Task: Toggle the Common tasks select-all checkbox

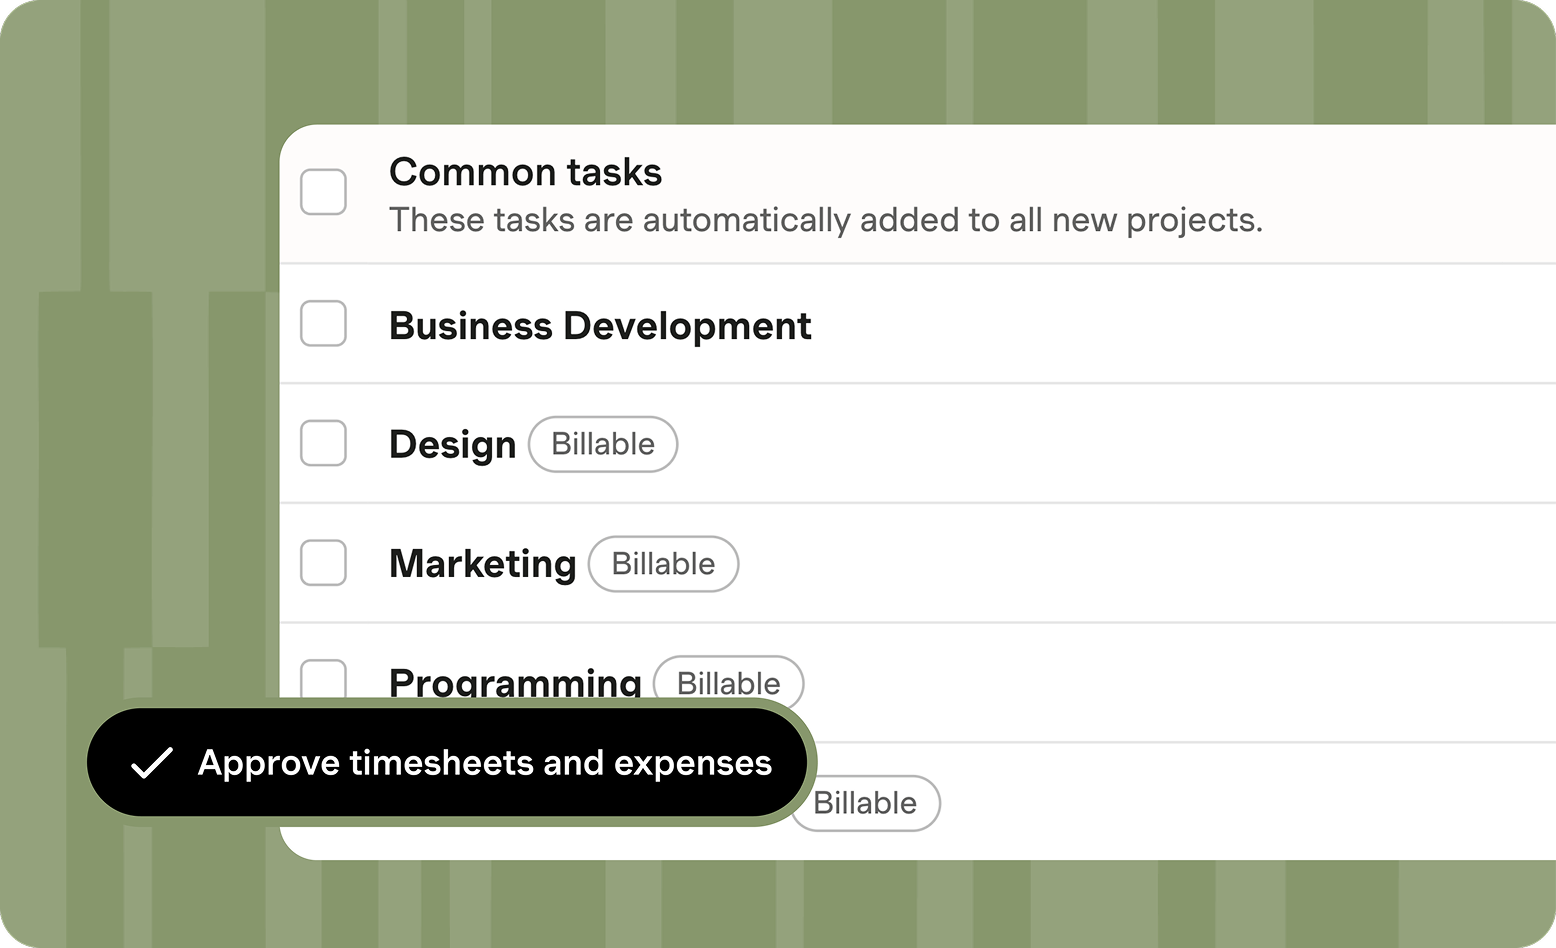Action: click(323, 192)
